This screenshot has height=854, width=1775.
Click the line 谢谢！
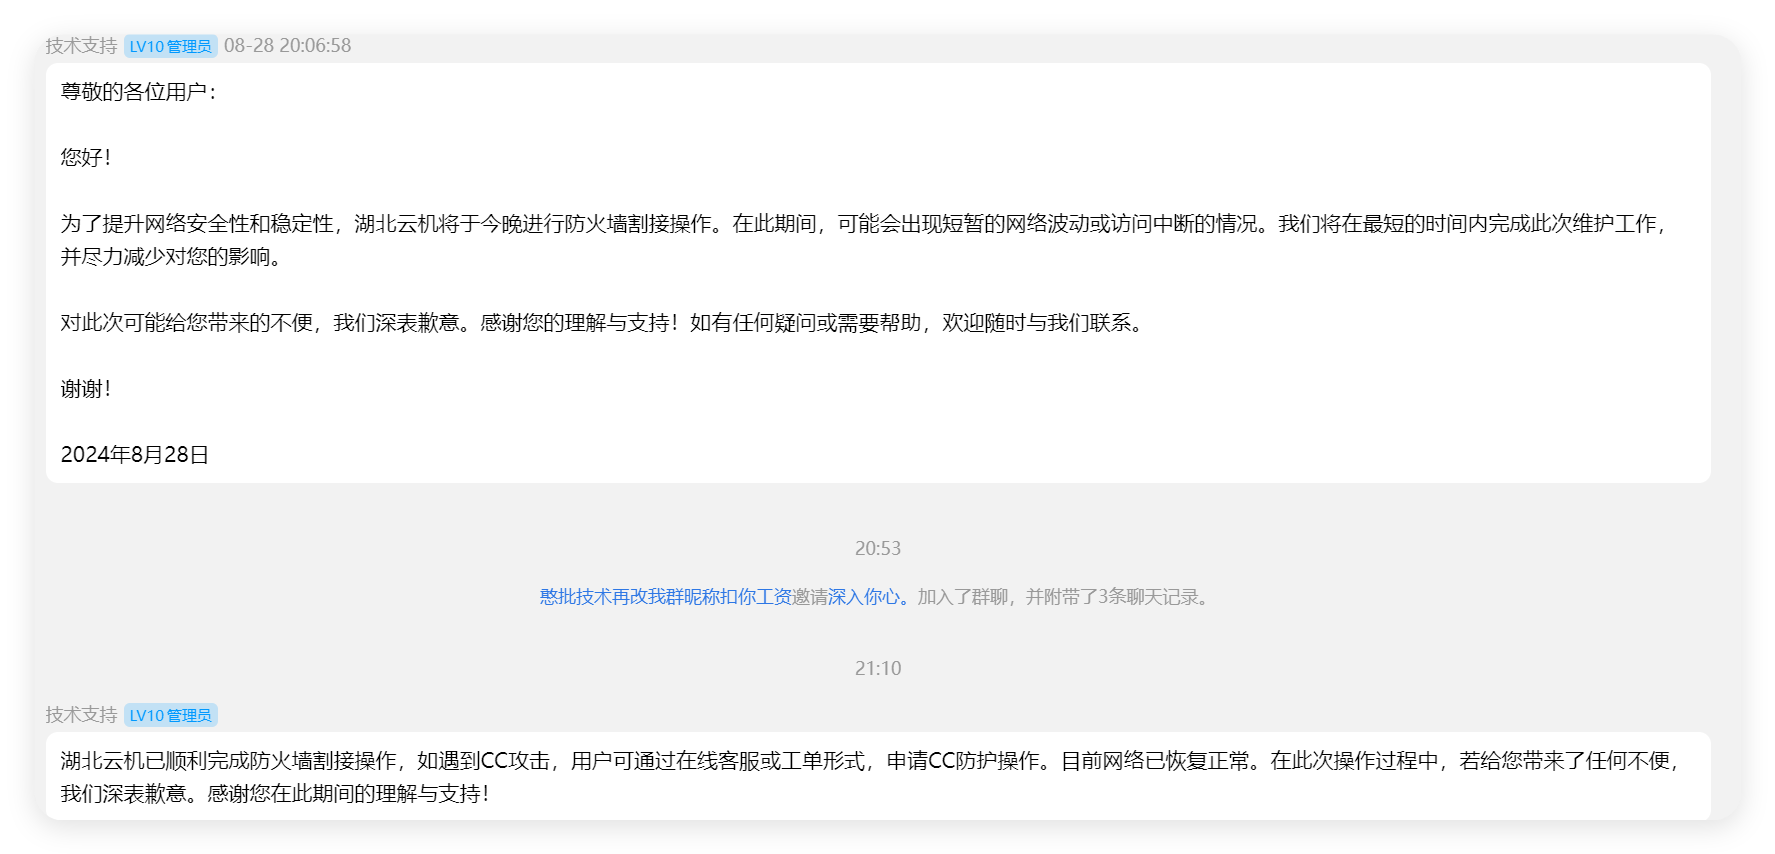tap(86, 389)
